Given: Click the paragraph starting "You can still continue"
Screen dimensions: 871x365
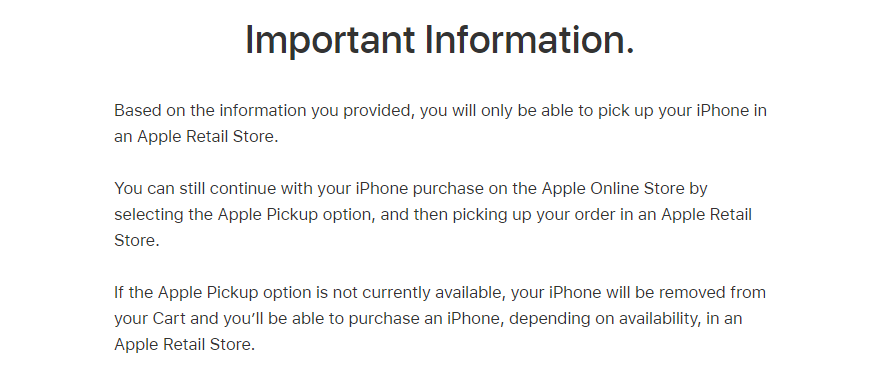Looking at the screenshot, I should [433, 214].
